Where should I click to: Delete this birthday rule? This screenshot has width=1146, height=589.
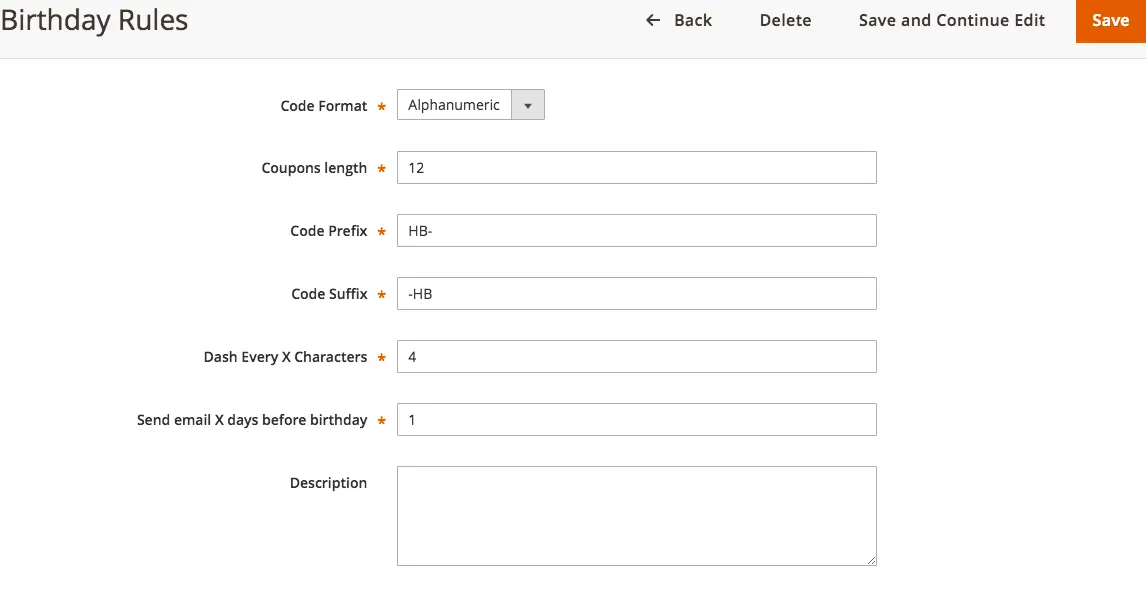point(785,20)
